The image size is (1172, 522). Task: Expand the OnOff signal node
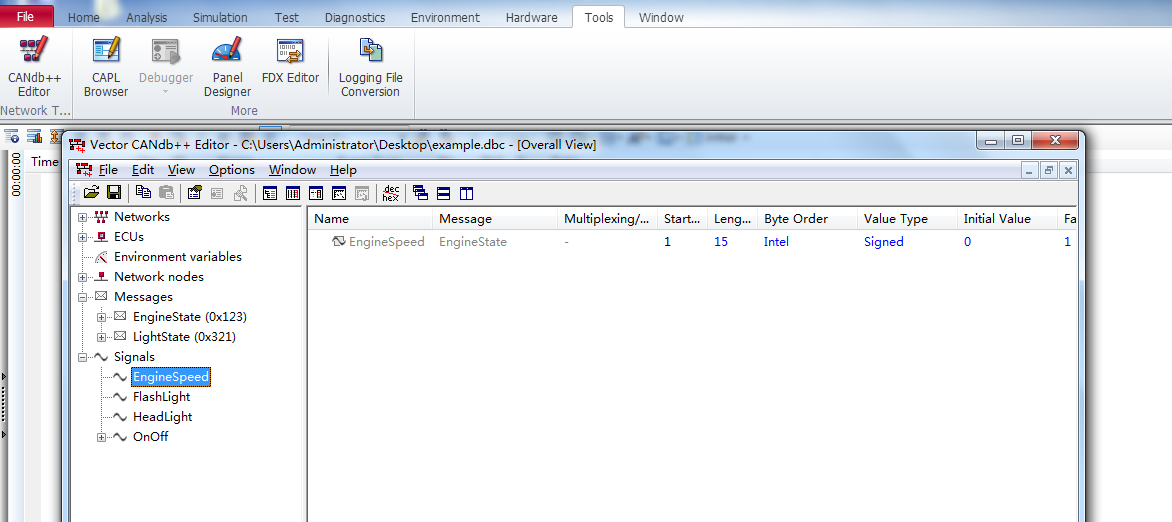pyautogui.click(x=102, y=437)
